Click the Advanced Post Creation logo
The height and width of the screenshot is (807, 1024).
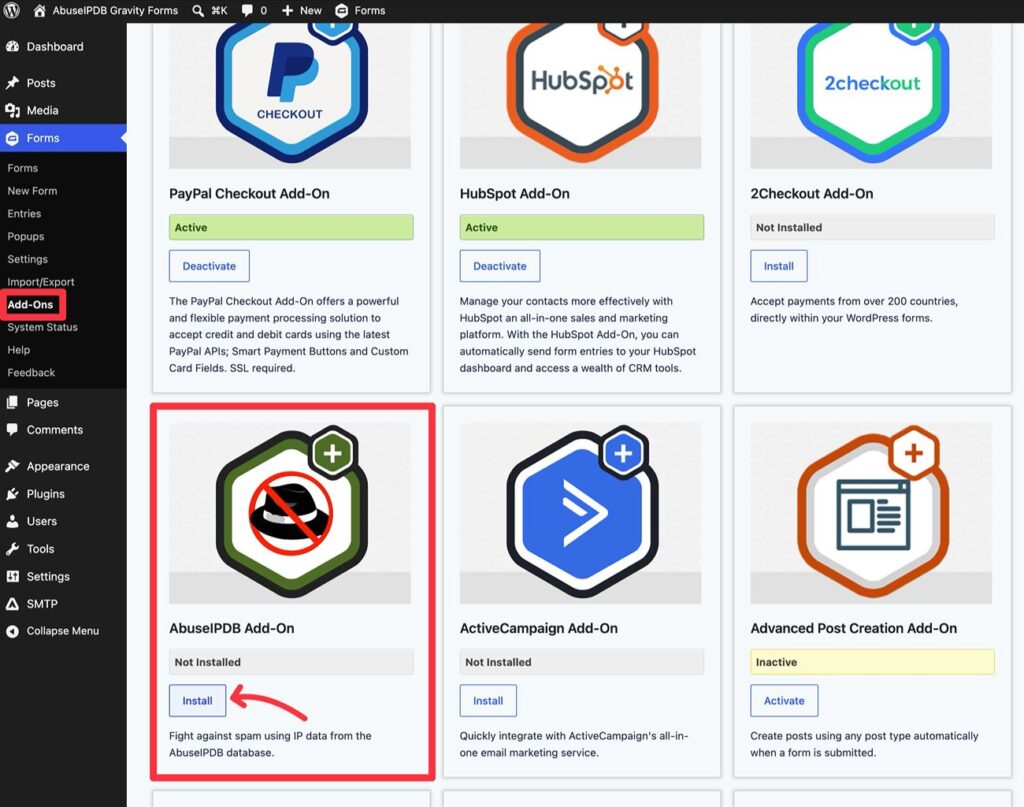point(872,514)
